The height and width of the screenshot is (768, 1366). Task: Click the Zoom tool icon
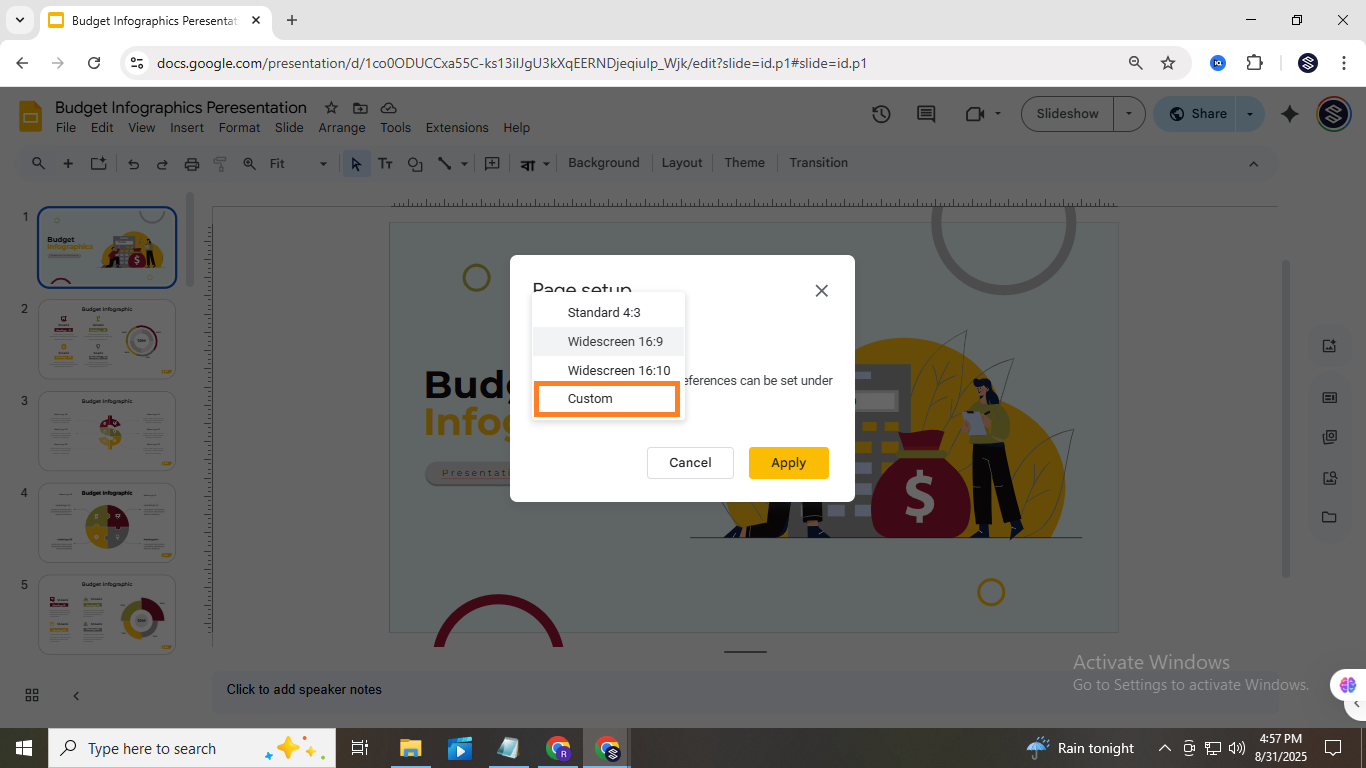pos(249,164)
